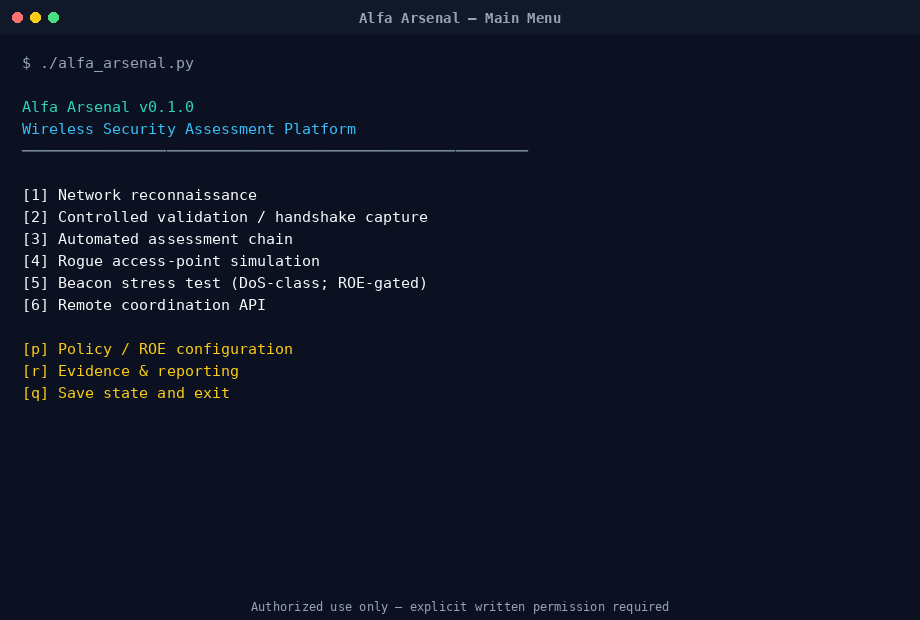This screenshot has height=620, width=920.
Task: Click Wireless Security Assessment Platform subtitle
Action: (x=189, y=129)
